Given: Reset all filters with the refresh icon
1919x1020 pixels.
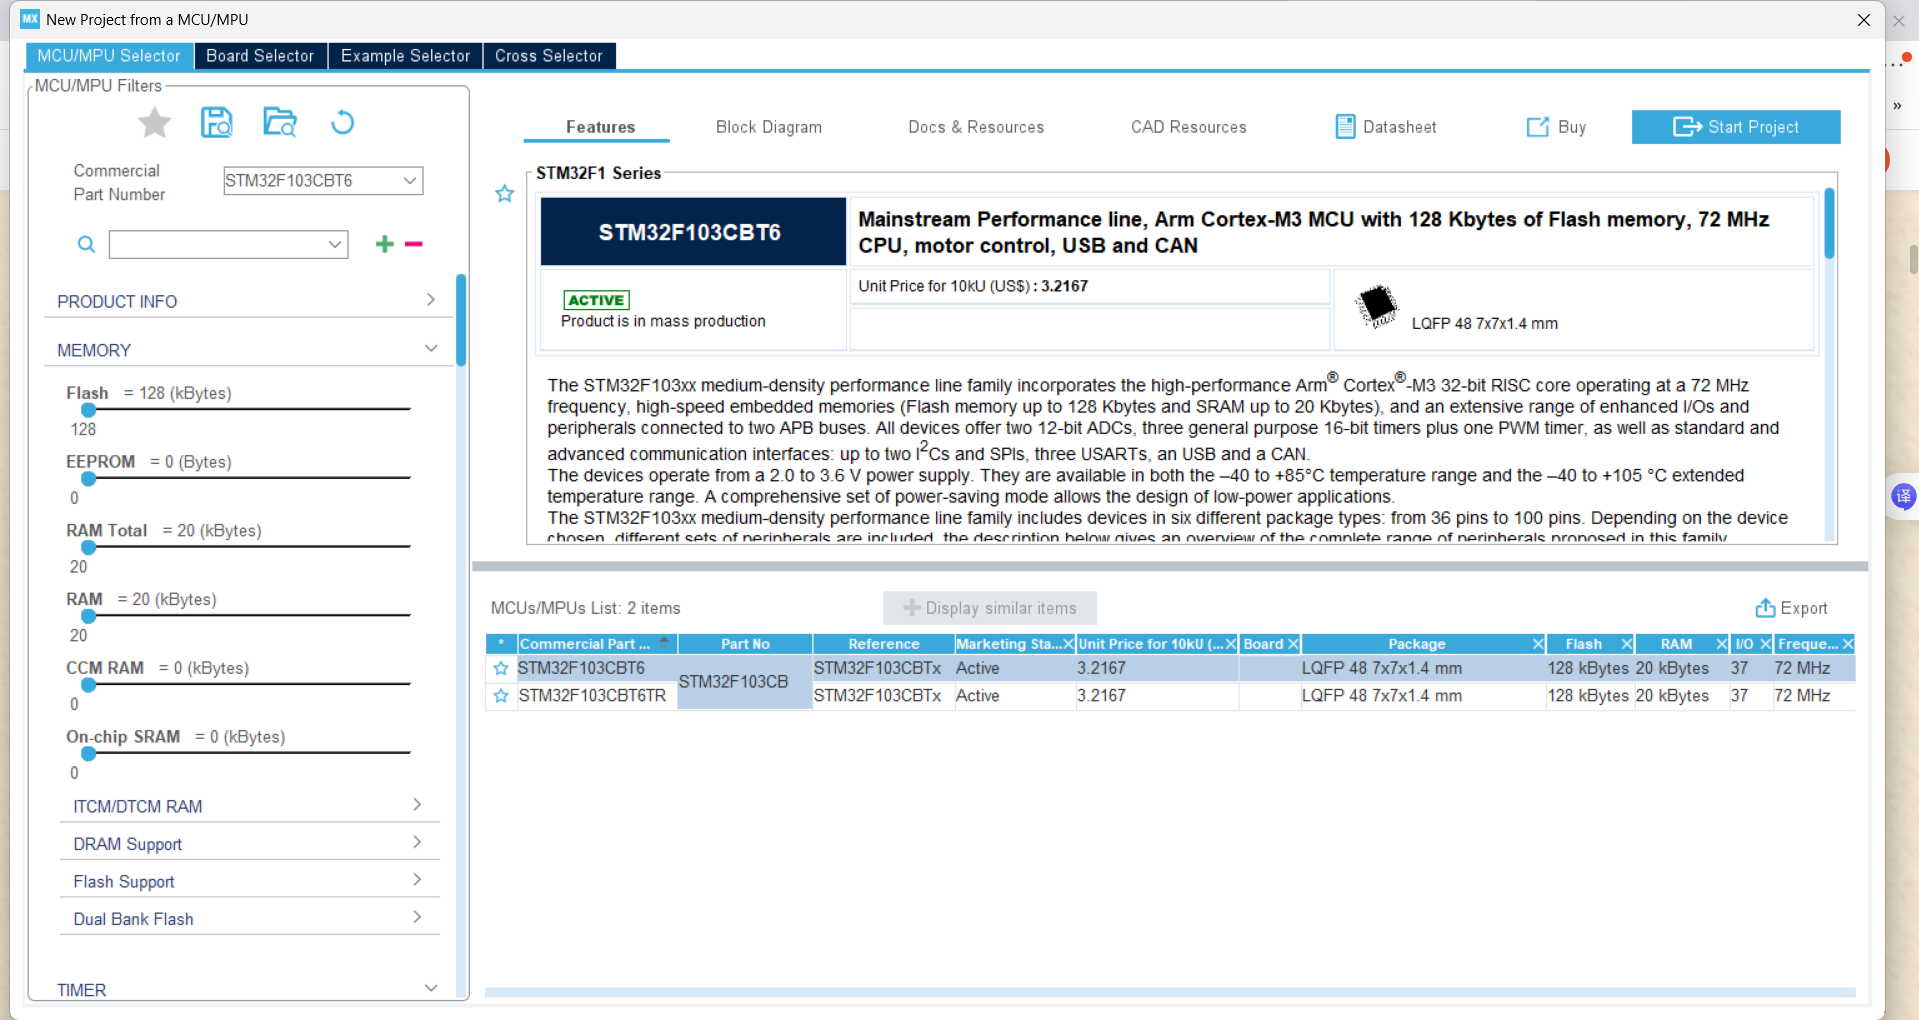Looking at the screenshot, I should click(x=342, y=122).
